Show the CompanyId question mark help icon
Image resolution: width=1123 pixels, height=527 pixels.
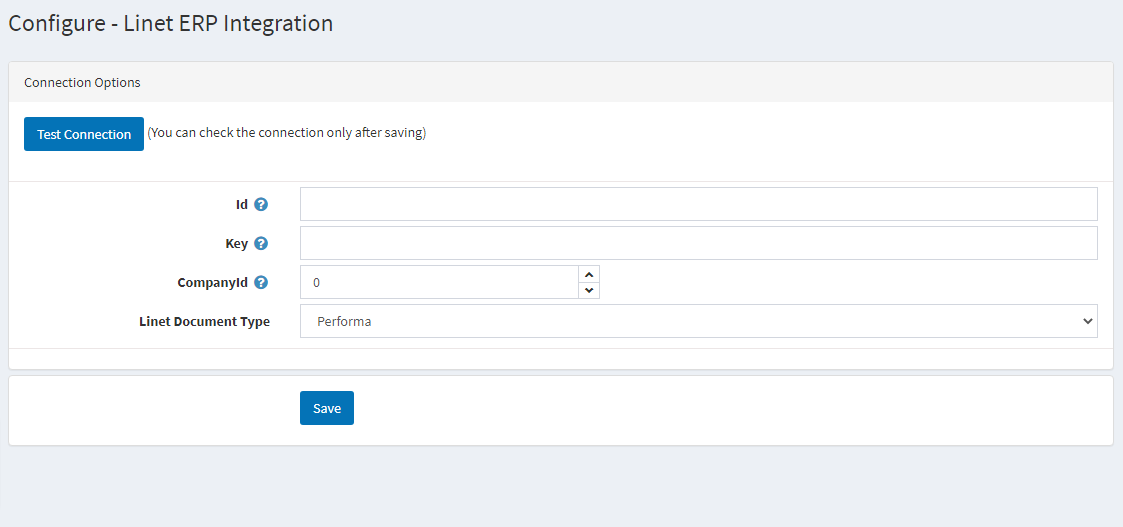(x=261, y=282)
